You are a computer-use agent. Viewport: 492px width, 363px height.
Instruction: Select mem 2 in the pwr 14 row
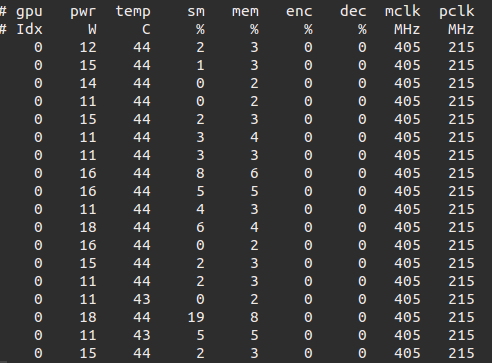(x=254, y=83)
